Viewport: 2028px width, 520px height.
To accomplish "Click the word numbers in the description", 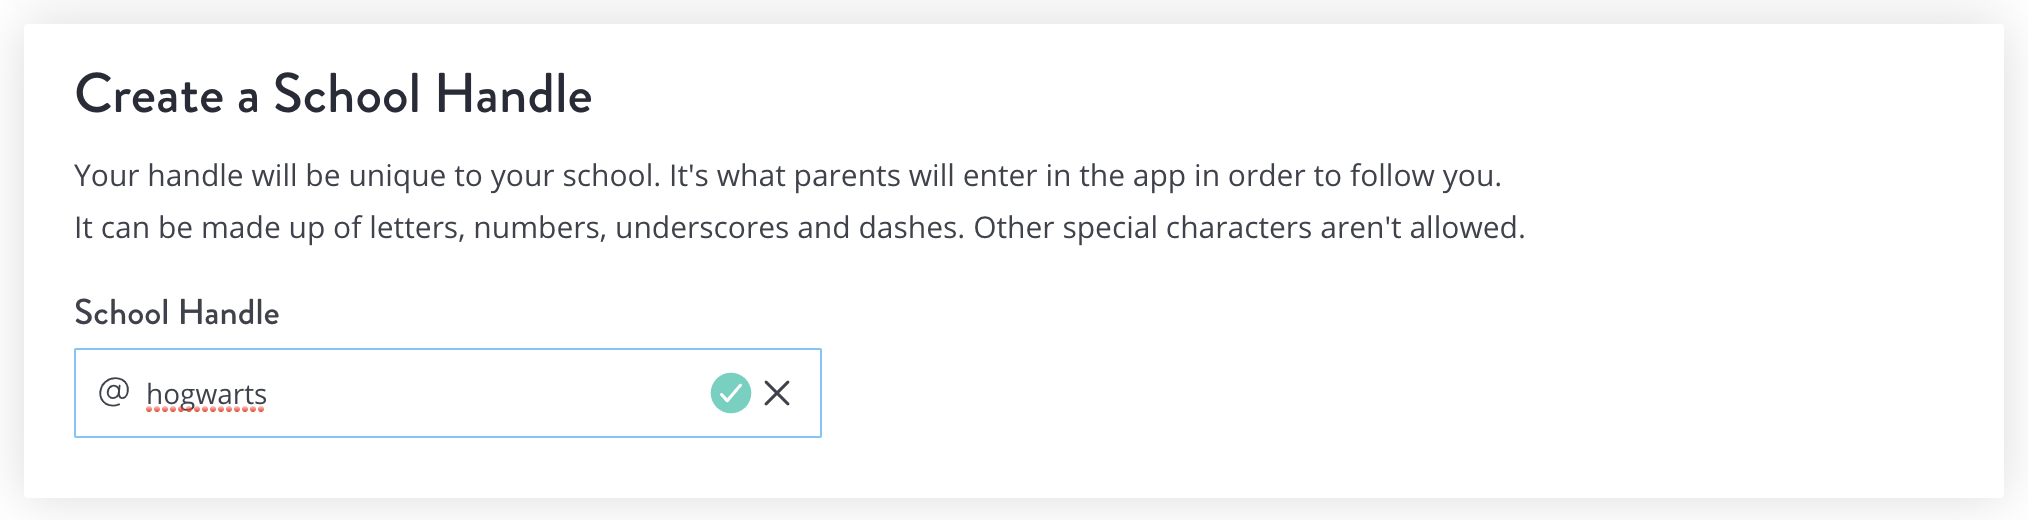I will [539, 228].
